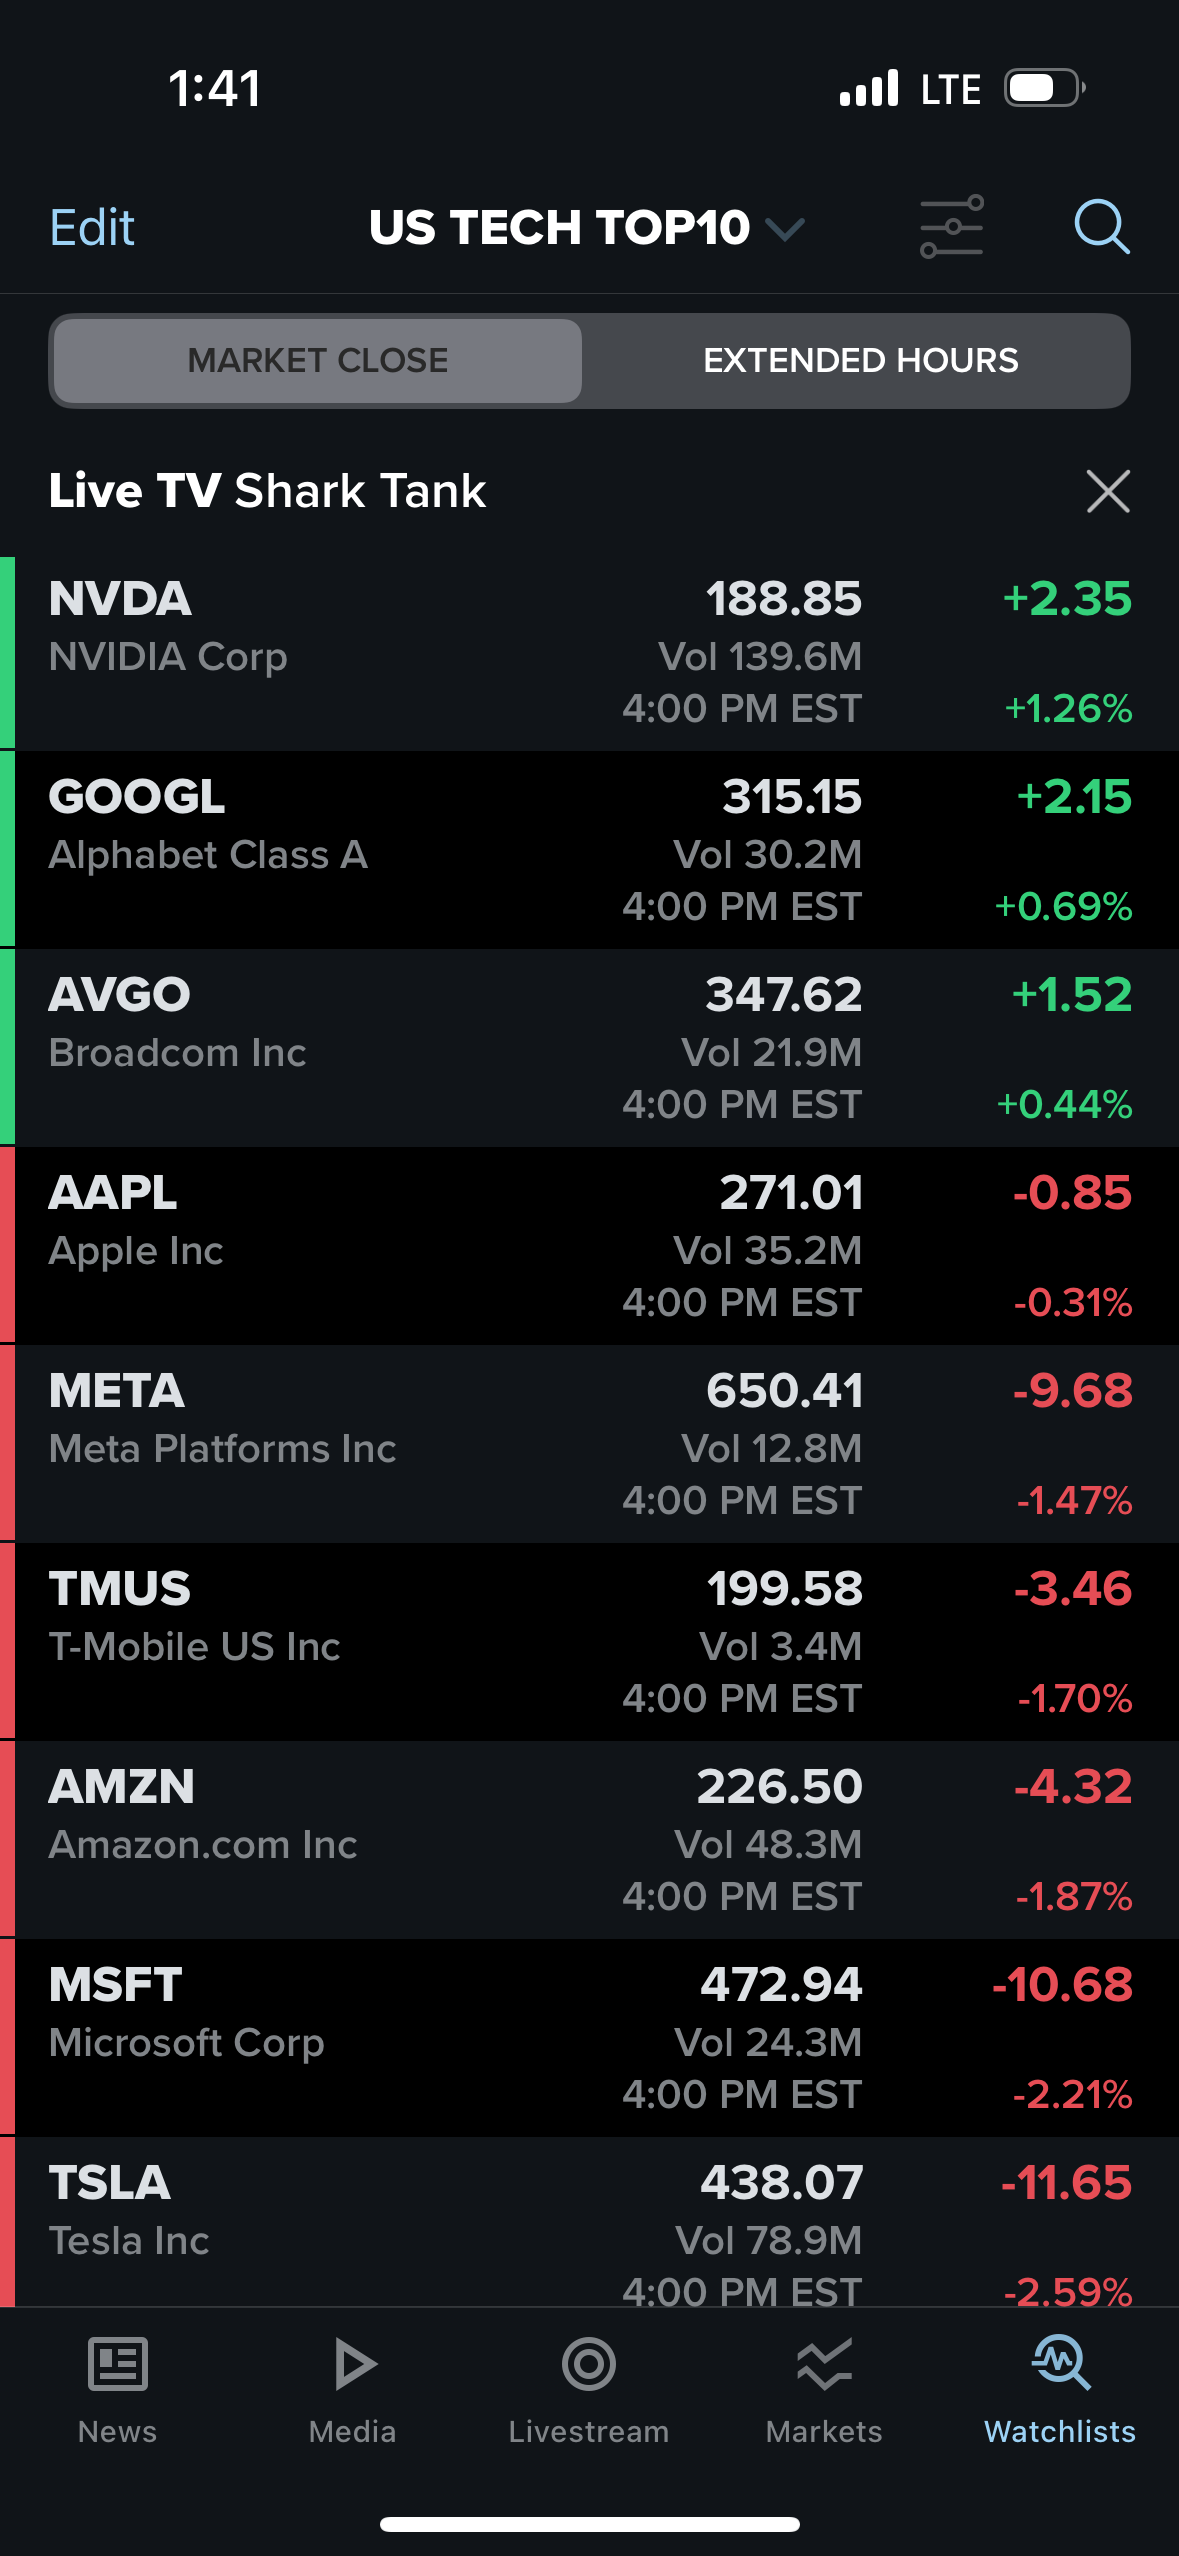
Task: Tap the MSFT Microsoft Corp row
Action: (x=589, y=2038)
